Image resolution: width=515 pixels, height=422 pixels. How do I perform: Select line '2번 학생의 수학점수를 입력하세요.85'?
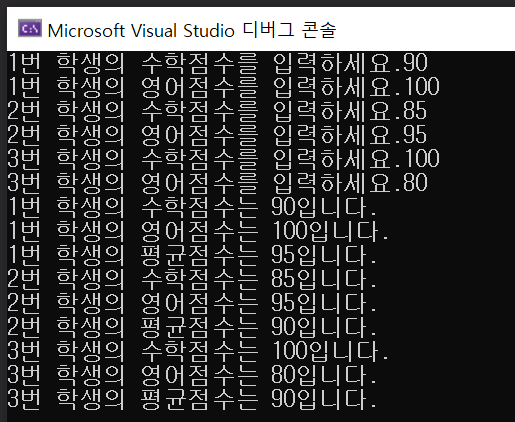tap(217, 111)
